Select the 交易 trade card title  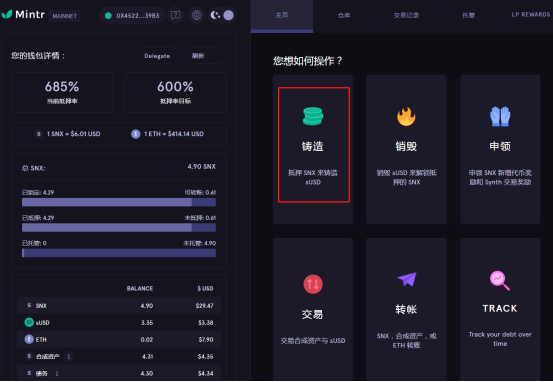pyautogui.click(x=312, y=314)
